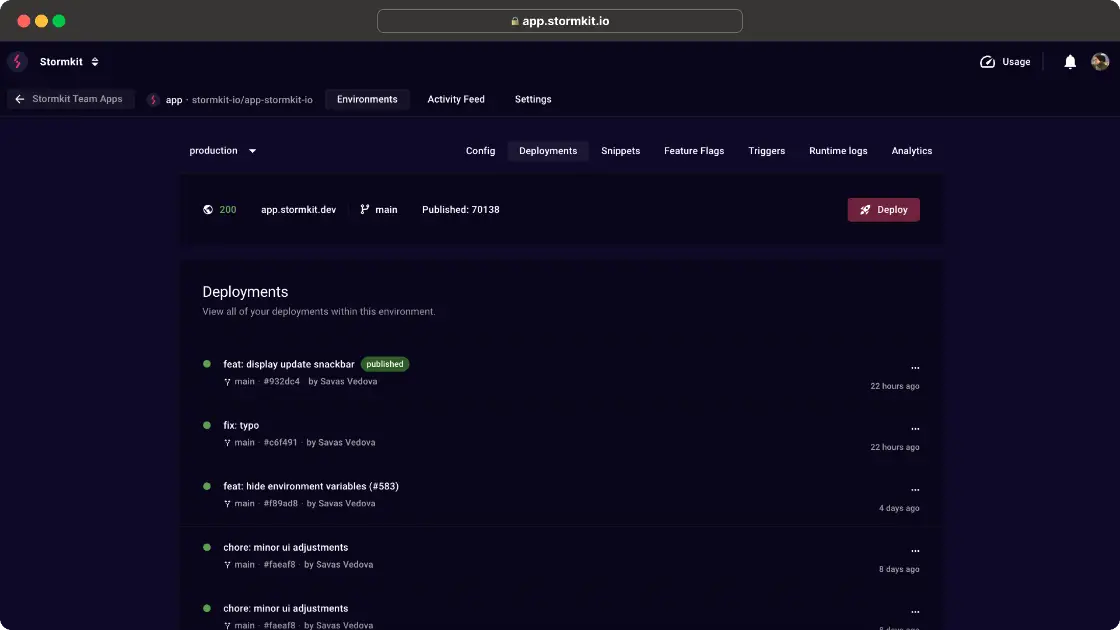Open the app.stormkit.dev domain link

299,210
